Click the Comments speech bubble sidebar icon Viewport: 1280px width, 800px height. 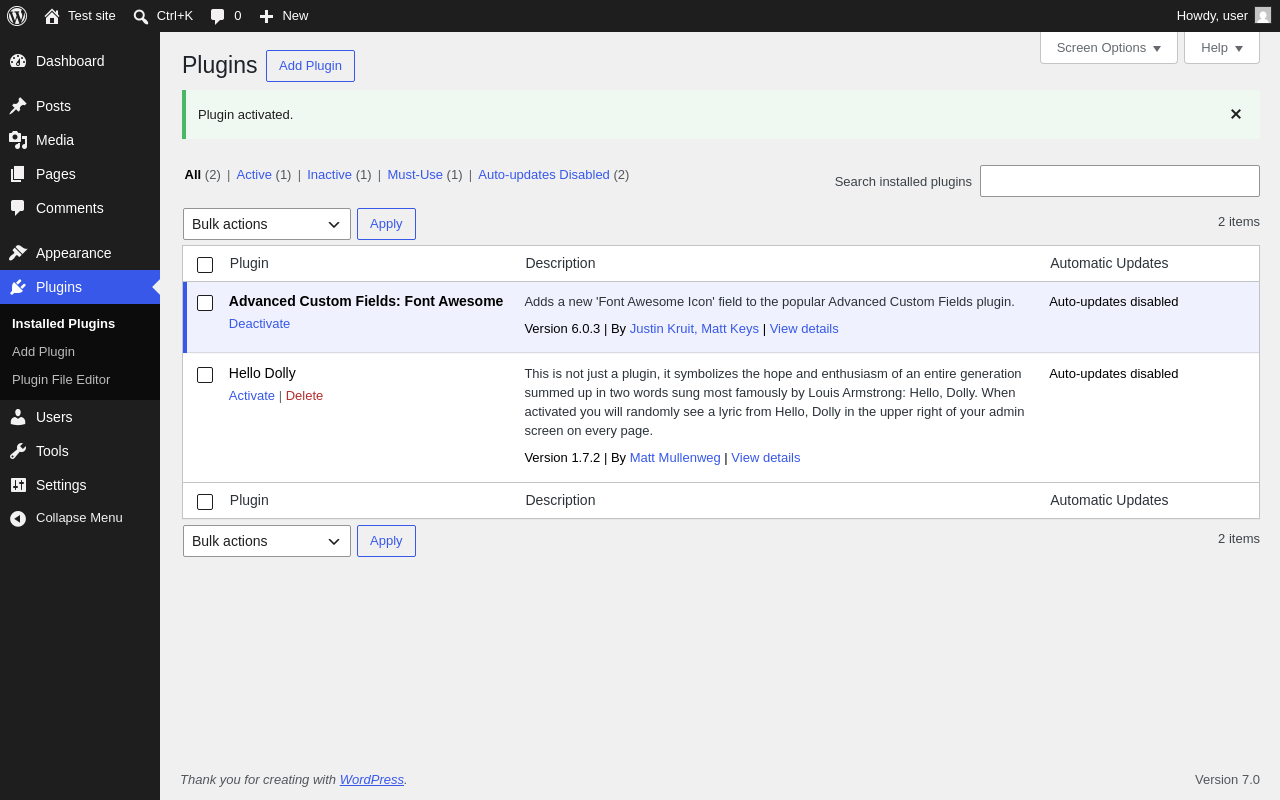click(x=18, y=208)
